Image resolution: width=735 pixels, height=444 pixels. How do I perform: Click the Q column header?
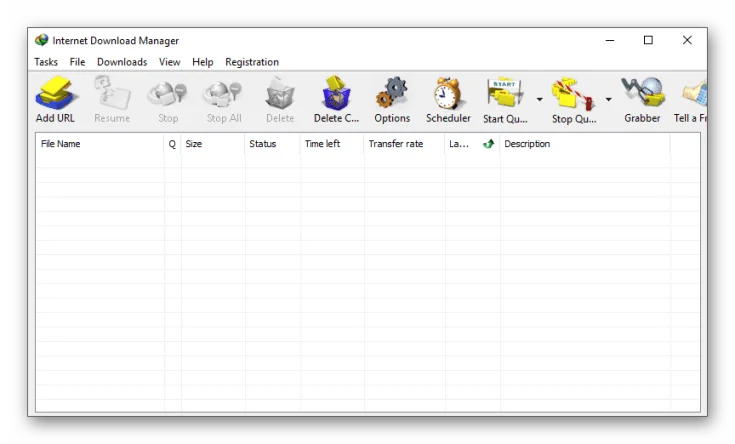click(172, 143)
